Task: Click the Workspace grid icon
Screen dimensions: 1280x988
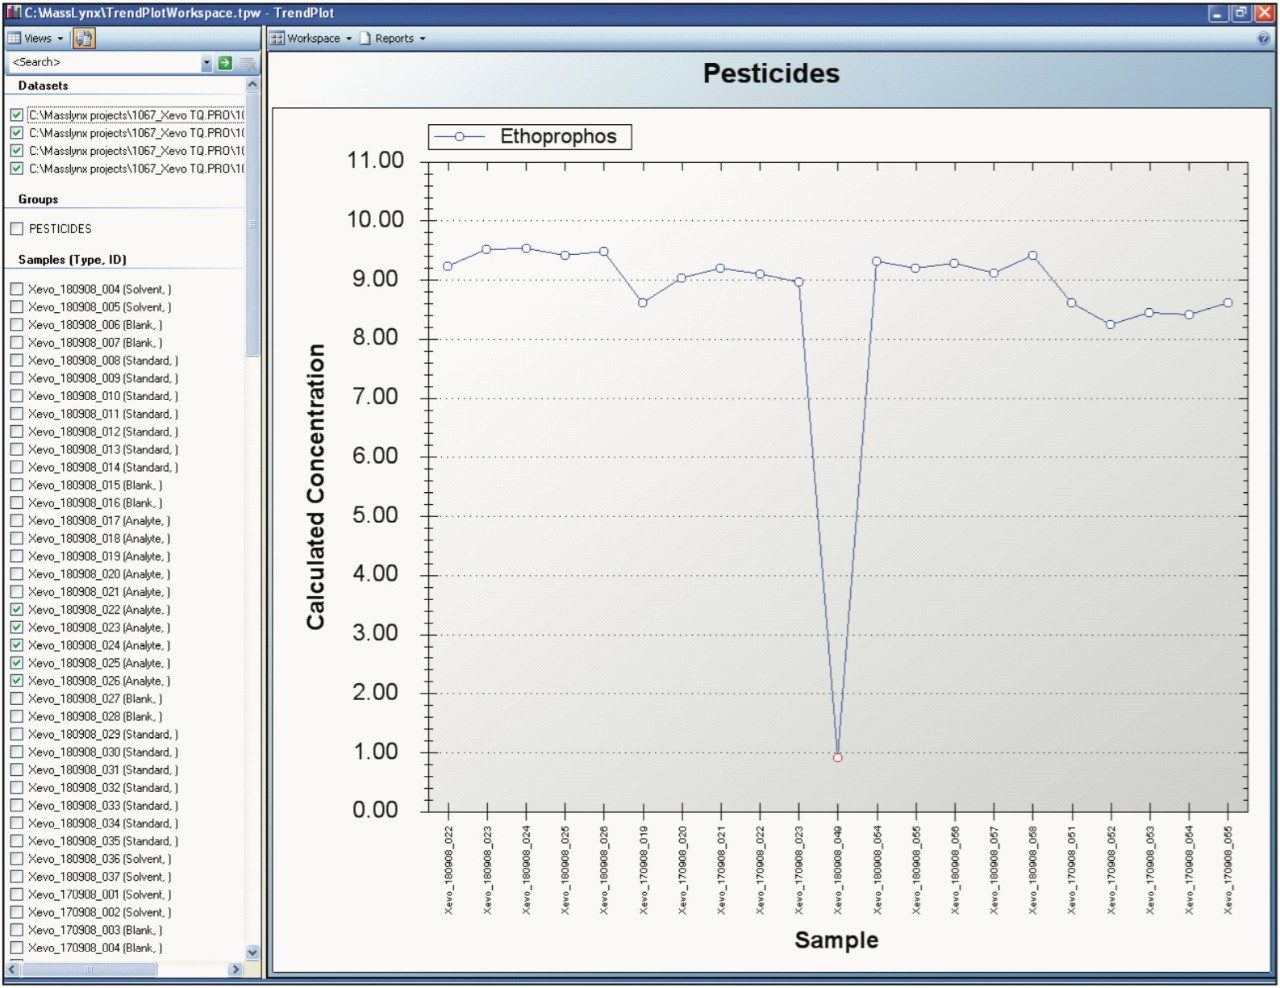Action: coord(277,38)
